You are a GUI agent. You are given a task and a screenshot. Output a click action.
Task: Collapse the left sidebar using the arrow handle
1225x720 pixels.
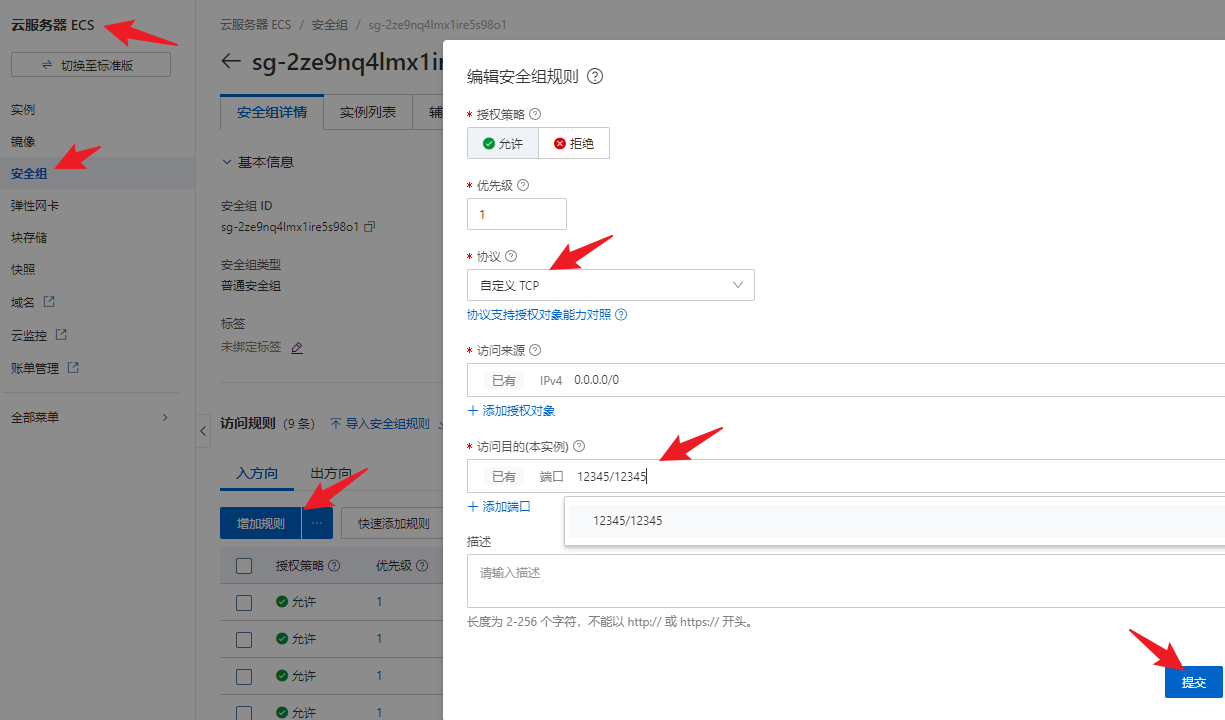(x=204, y=431)
